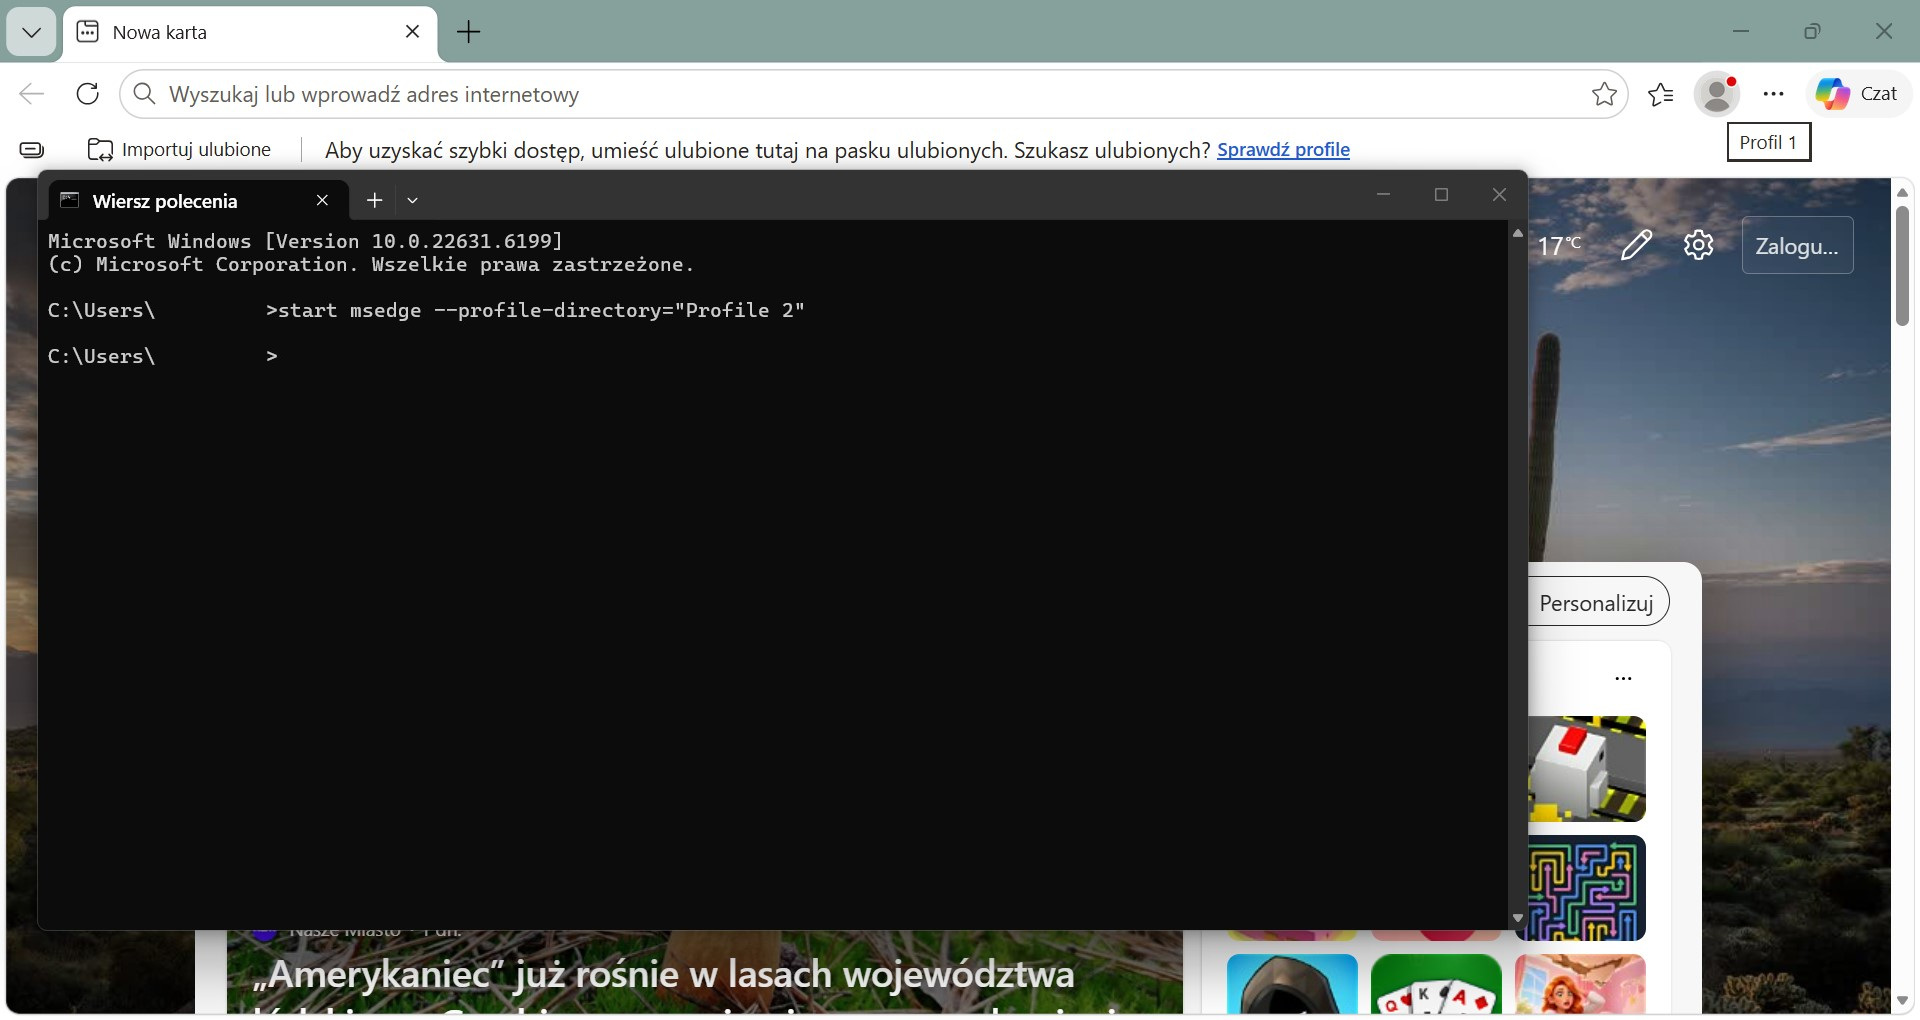Select the Wiersz polecenia terminal tab
Image resolution: width=1920 pixels, height=1020 pixels.
(198, 201)
